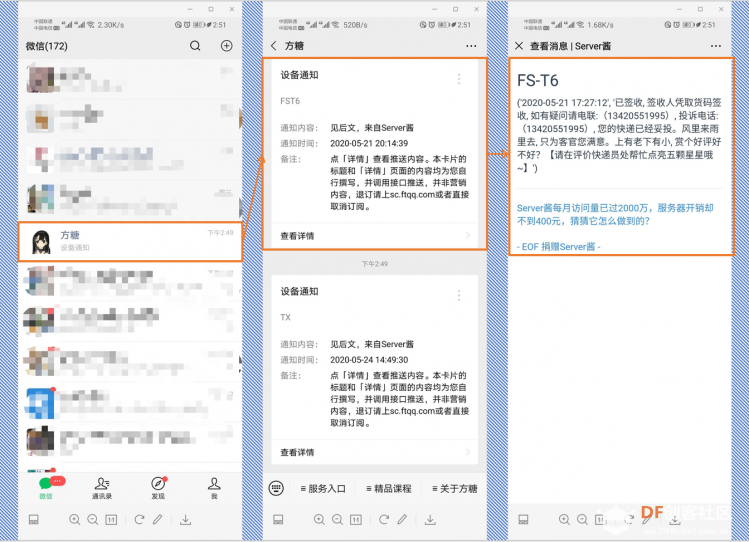Go back using the arrow beside 方糖 title
This screenshot has width=749, height=542.
274,46
